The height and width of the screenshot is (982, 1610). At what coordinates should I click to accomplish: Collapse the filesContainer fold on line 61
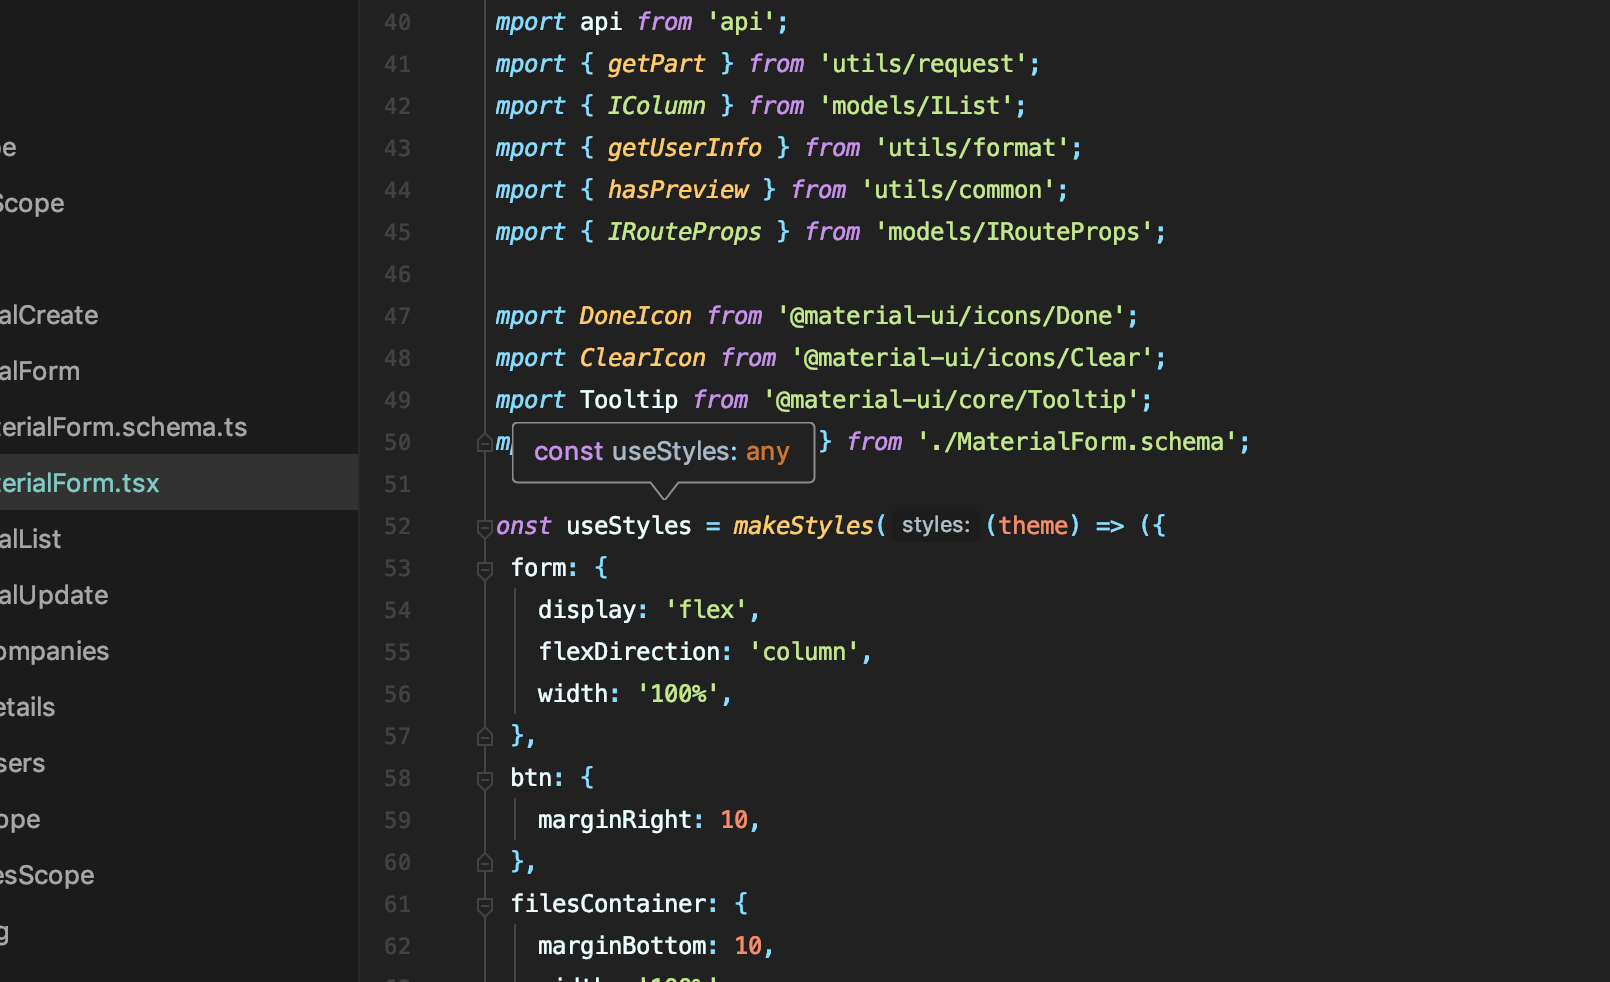[485, 905]
